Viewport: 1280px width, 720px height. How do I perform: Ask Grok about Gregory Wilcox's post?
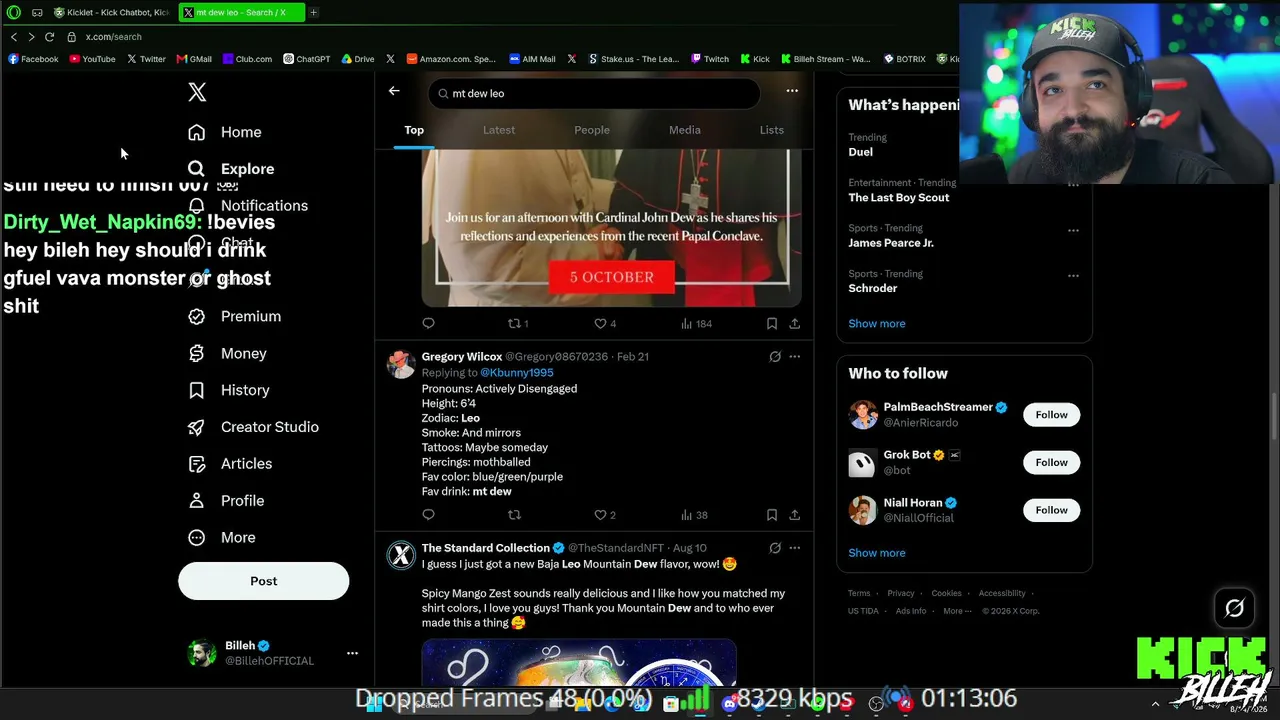[775, 356]
